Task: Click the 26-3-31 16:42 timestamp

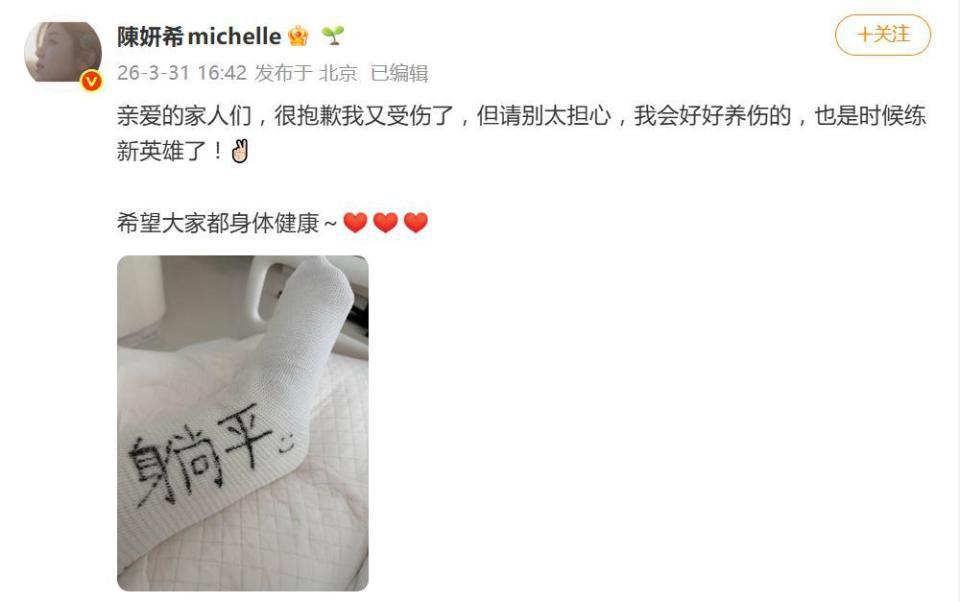Action: tap(182, 73)
